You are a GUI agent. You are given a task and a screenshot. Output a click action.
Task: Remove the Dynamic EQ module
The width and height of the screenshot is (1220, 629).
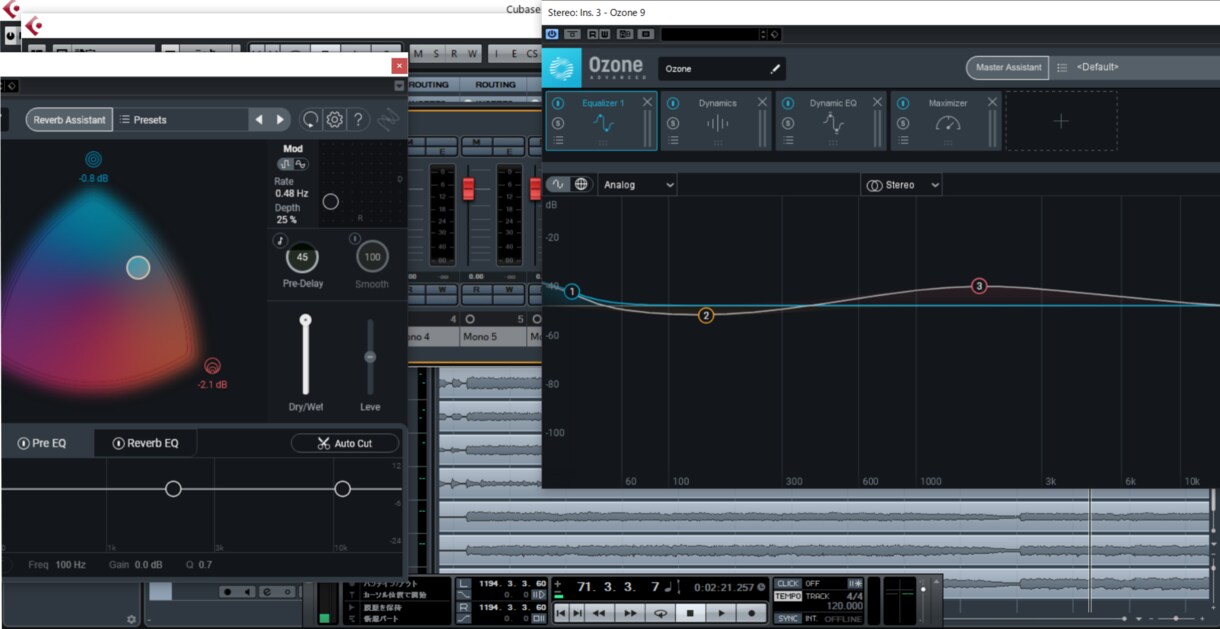[x=878, y=103]
